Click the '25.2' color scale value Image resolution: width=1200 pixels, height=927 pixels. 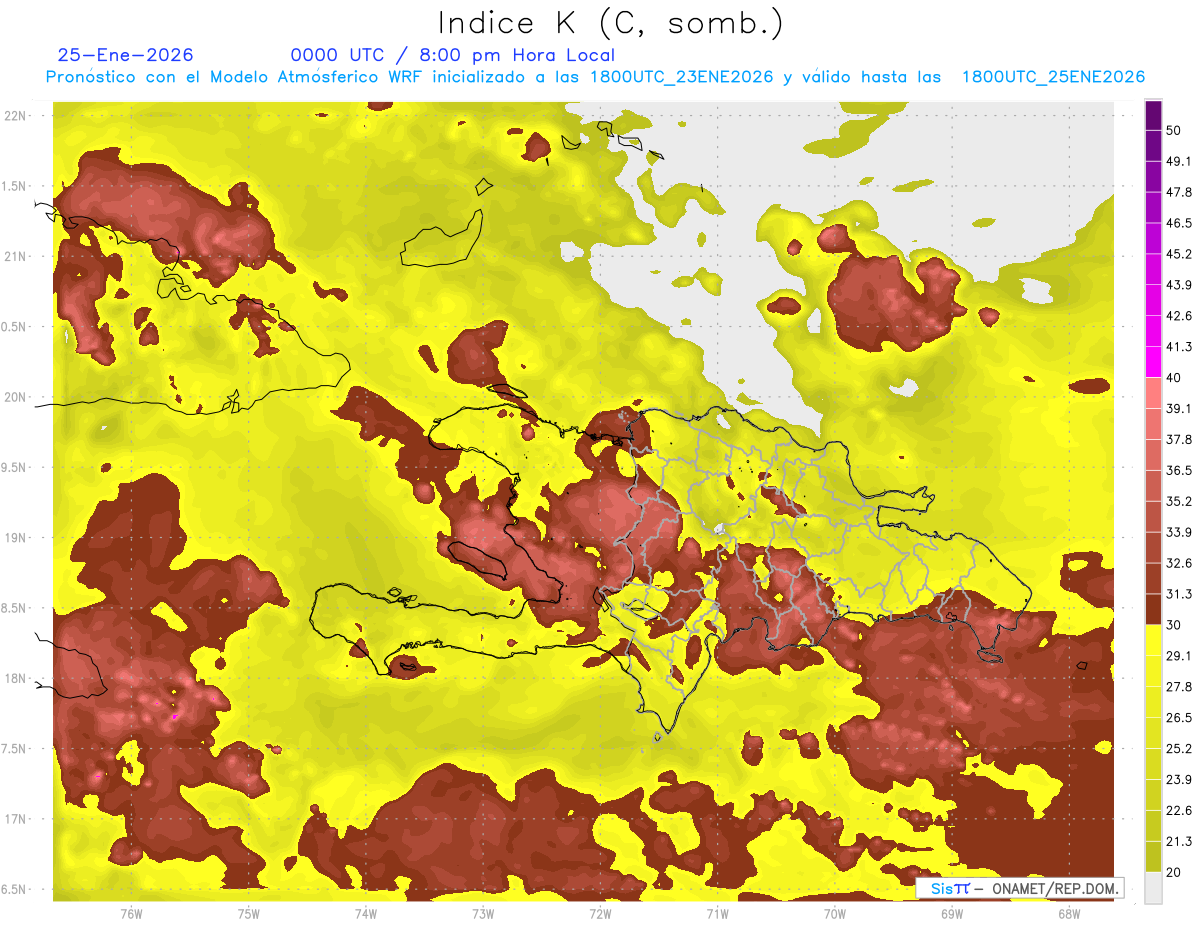pyautogui.click(x=1179, y=749)
